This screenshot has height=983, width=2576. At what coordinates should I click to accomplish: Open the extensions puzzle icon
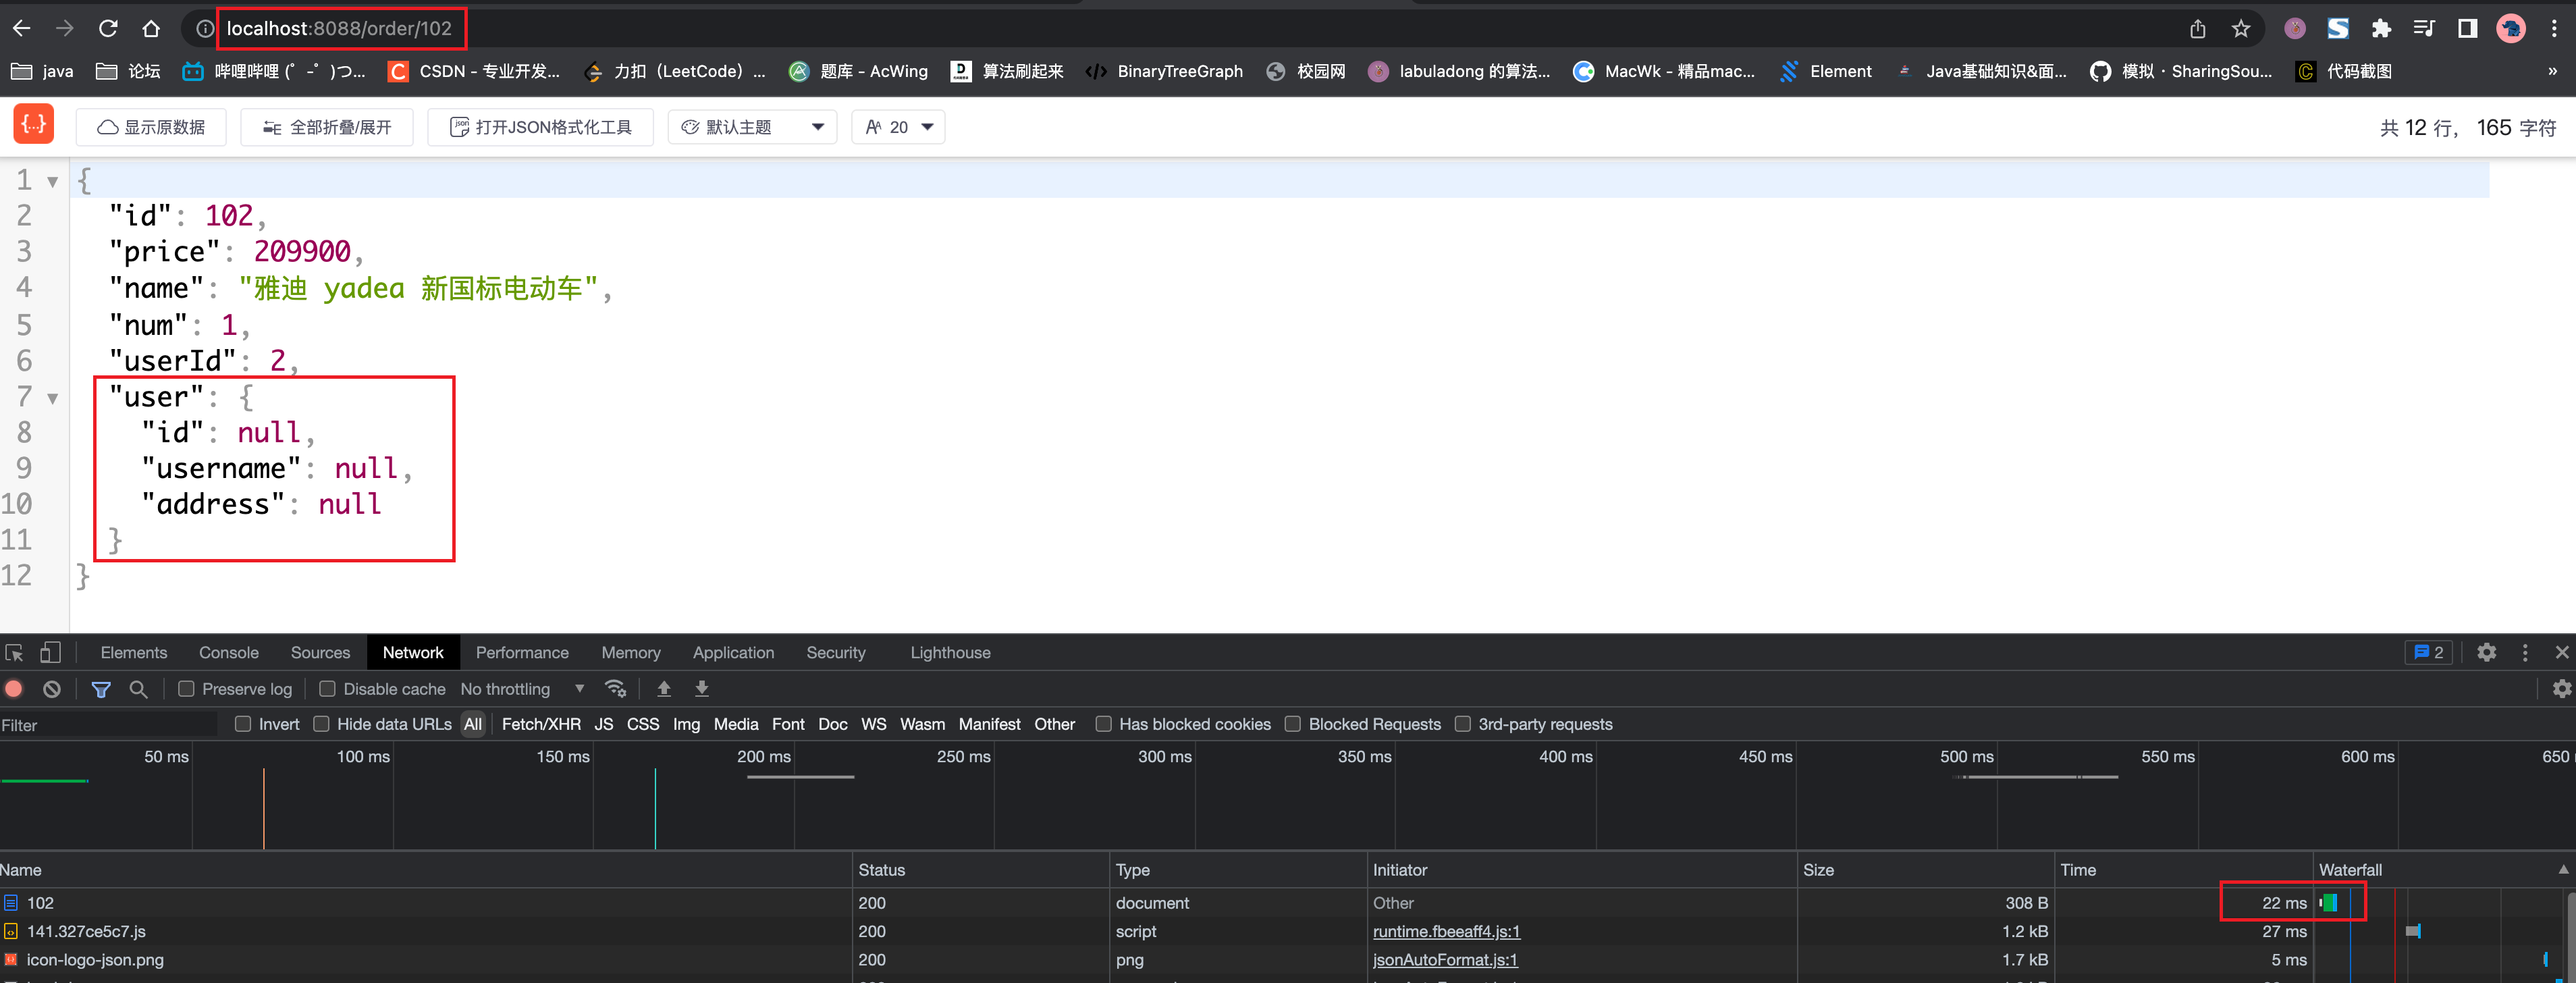click(2381, 28)
